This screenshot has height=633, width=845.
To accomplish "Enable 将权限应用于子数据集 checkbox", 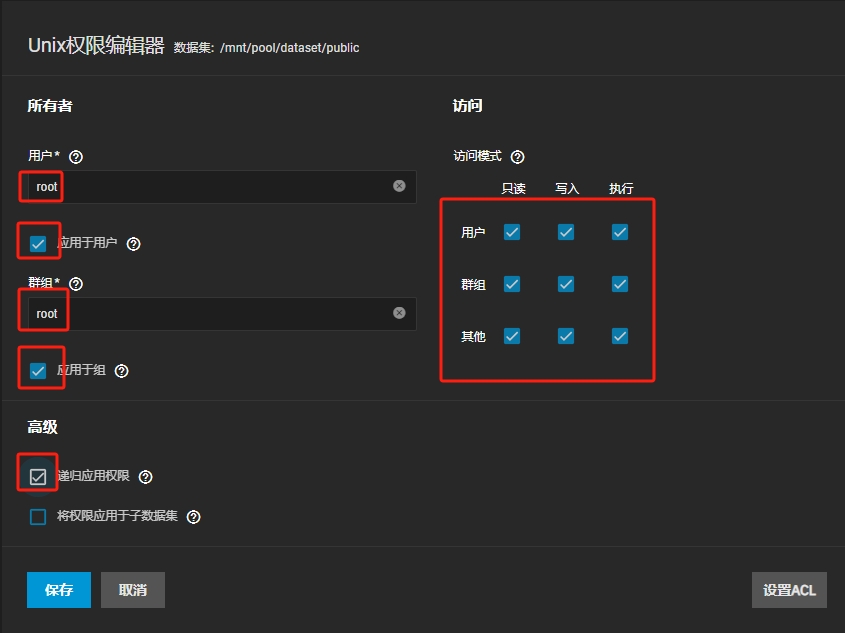I will coord(38,517).
